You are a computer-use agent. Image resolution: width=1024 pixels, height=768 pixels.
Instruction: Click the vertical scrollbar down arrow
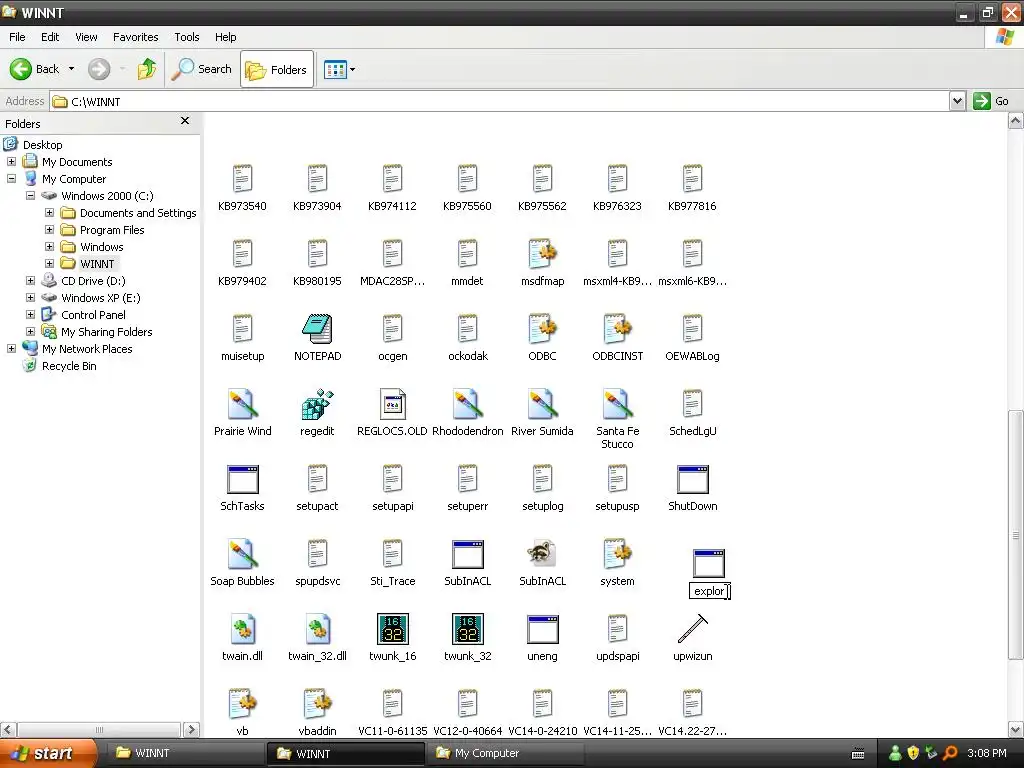[x=1016, y=729]
